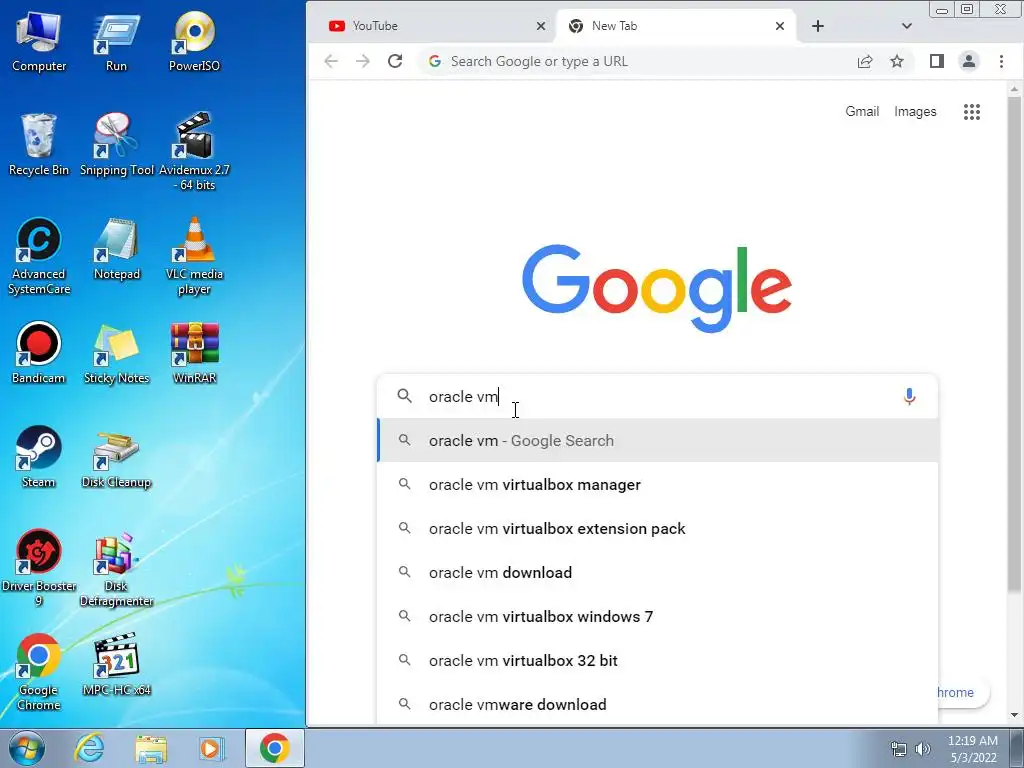Launch Internet Explorer from taskbar
The width and height of the screenshot is (1024, 768).
89,748
